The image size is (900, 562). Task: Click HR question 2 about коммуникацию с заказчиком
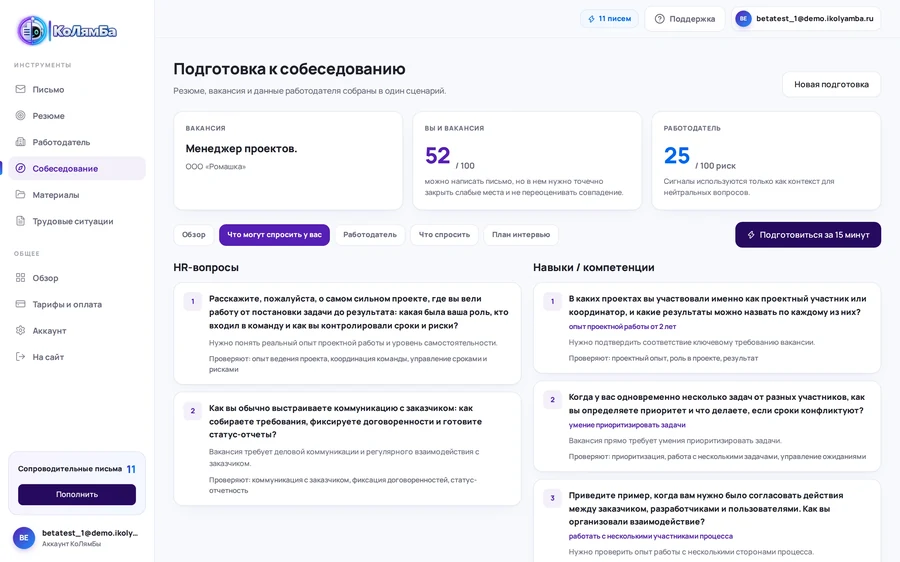[347, 449]
